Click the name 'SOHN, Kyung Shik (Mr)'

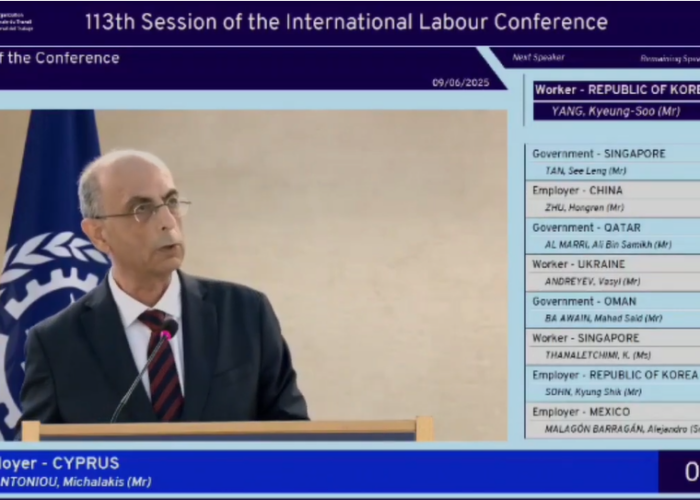(593, 392)
